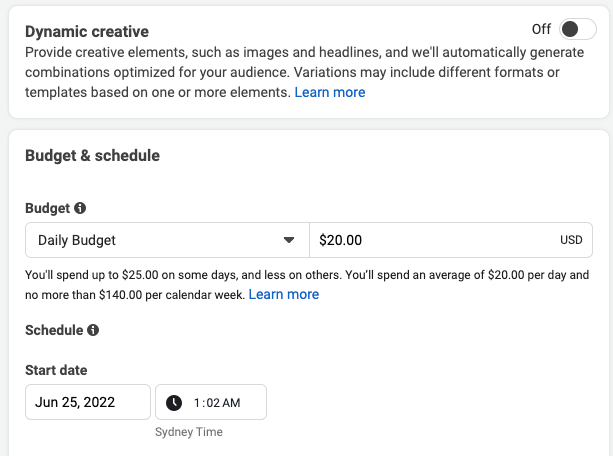This screenshot has width=613, height=456.
Task: Click the USD currency label
Action: pyautogui.click(x=572, y=241)
